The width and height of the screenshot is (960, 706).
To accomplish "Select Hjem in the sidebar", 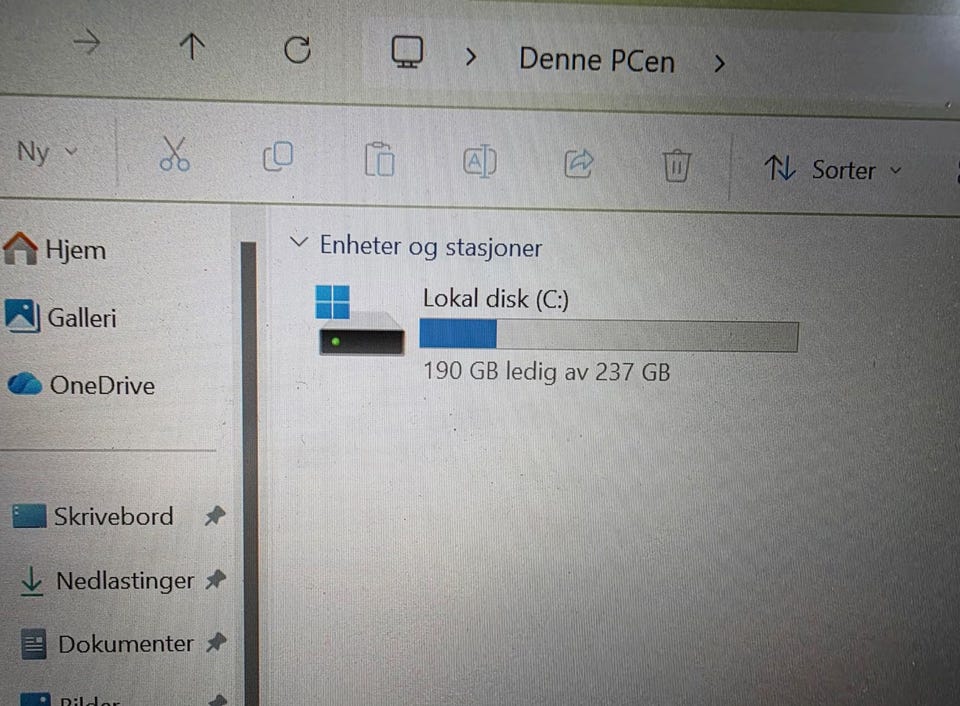I will [x=54, y=249].
